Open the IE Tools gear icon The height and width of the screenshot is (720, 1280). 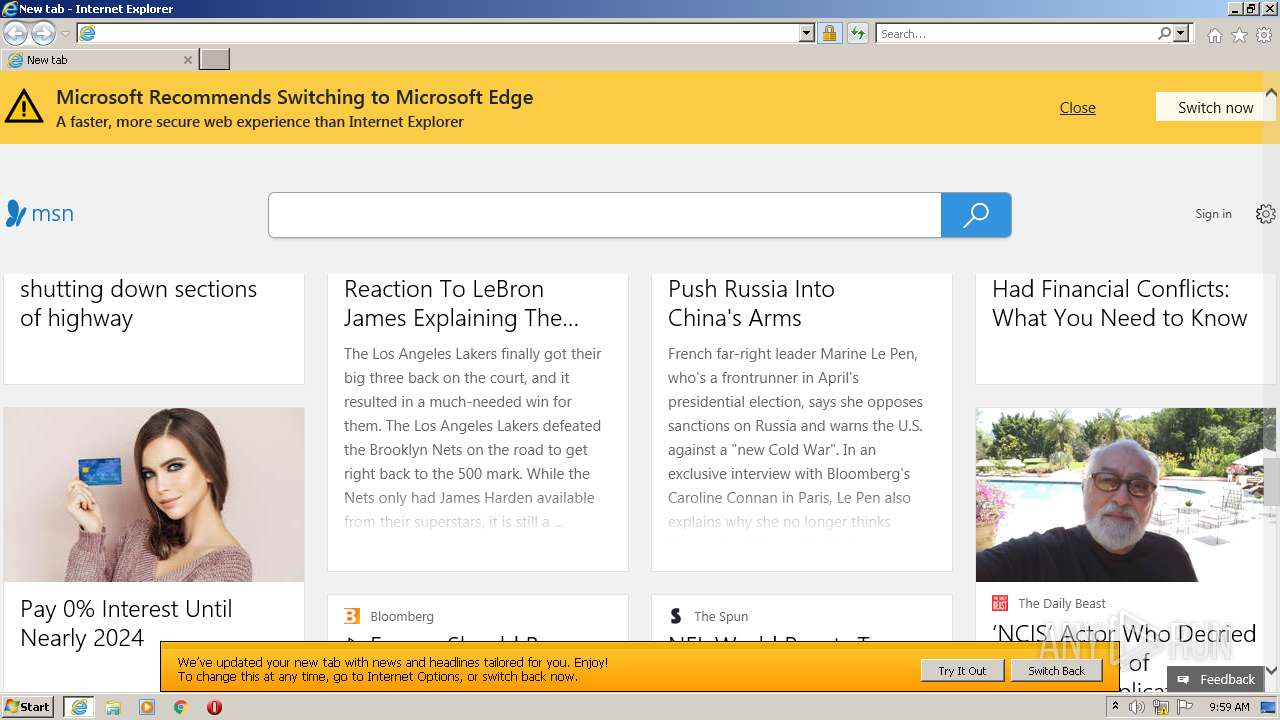(1264, 35)
